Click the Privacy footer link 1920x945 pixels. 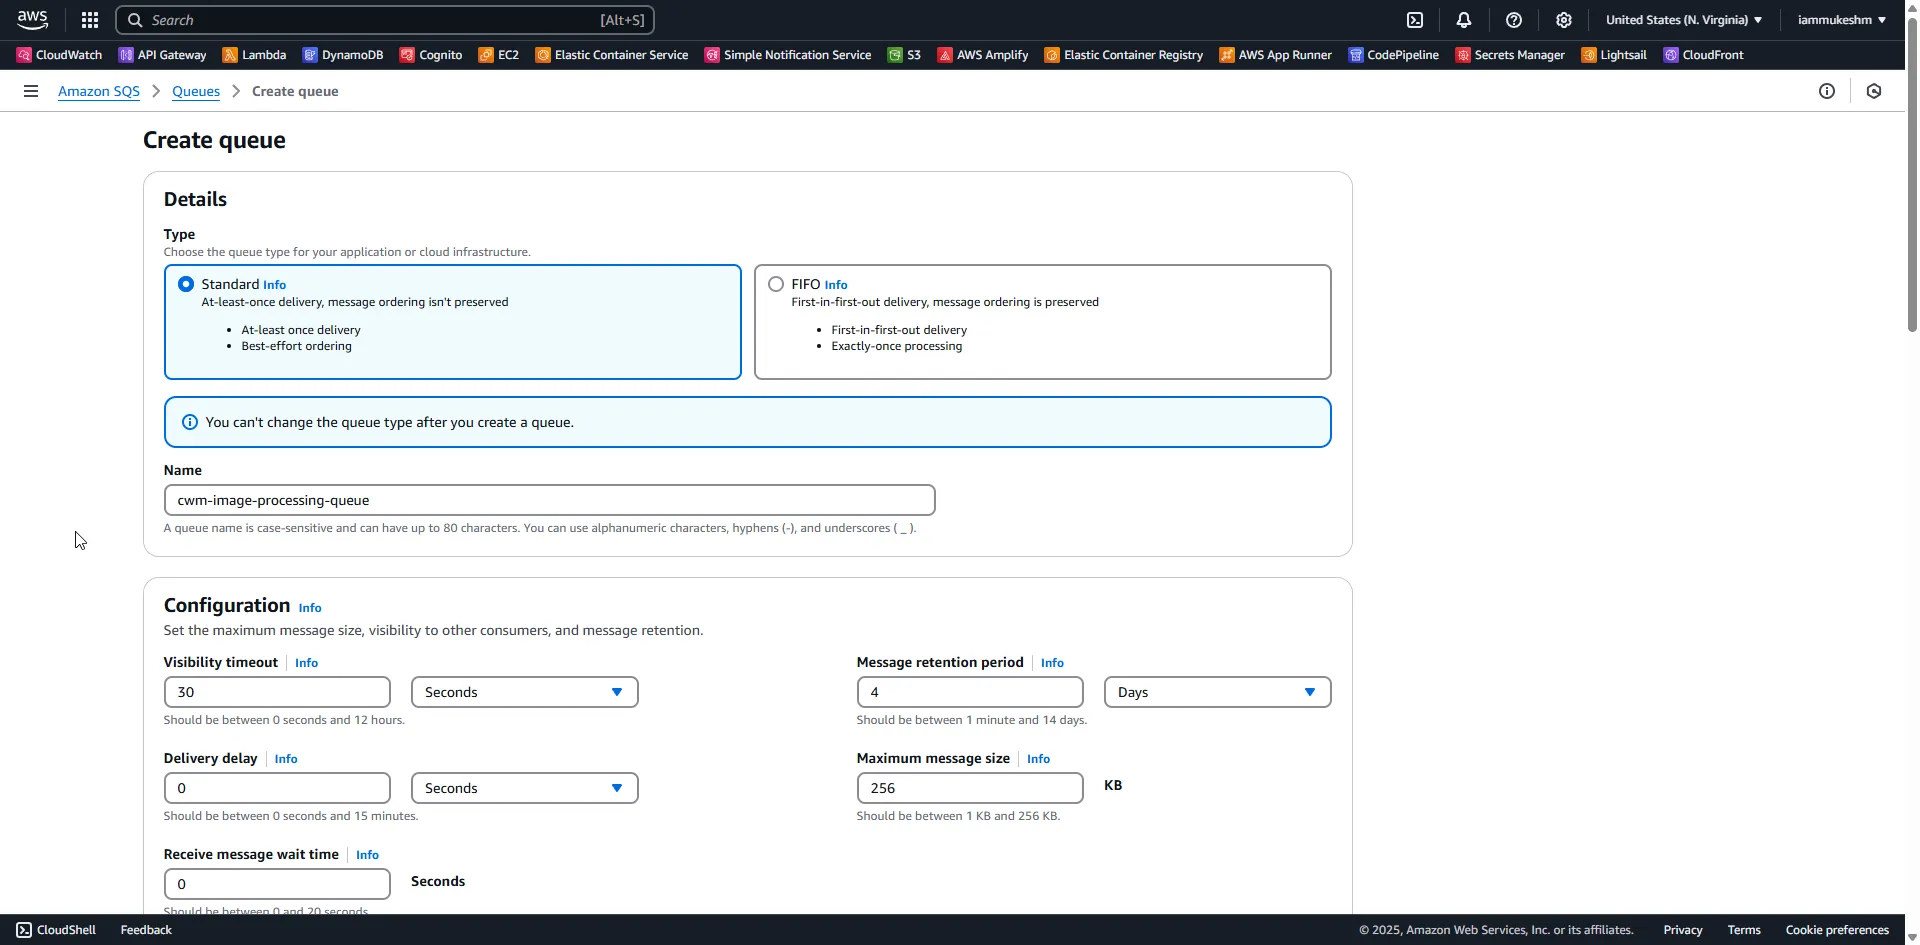[1682, 929]
